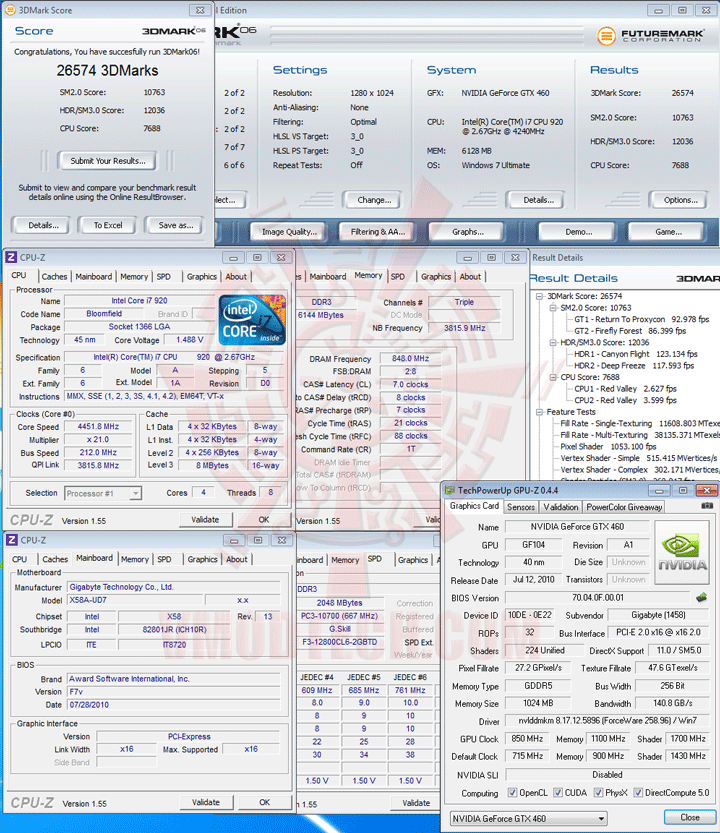Switch to the Caches tab in CPU-Z CPU window
720x833 pixels.
pyautogui.click(x=54, y=277)
